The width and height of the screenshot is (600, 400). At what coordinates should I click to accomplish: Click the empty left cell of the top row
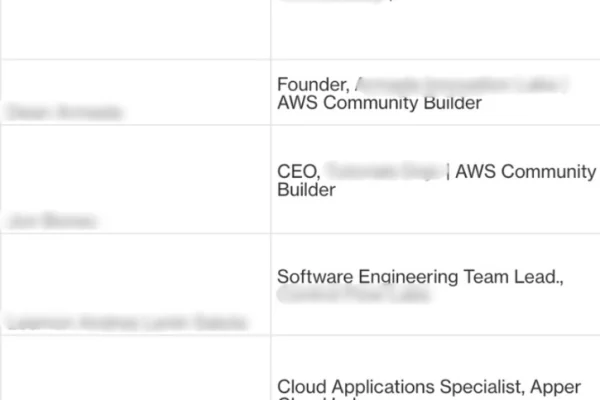135,28
